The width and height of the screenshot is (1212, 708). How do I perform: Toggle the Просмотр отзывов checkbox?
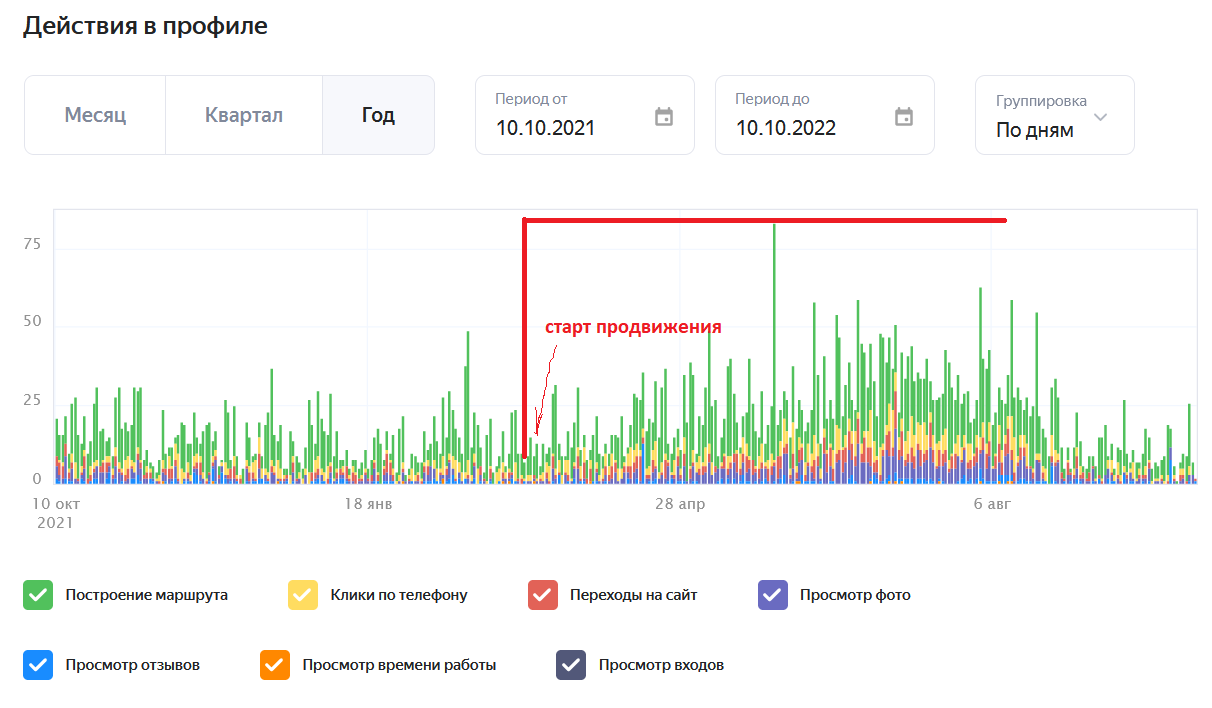(38, 665)
